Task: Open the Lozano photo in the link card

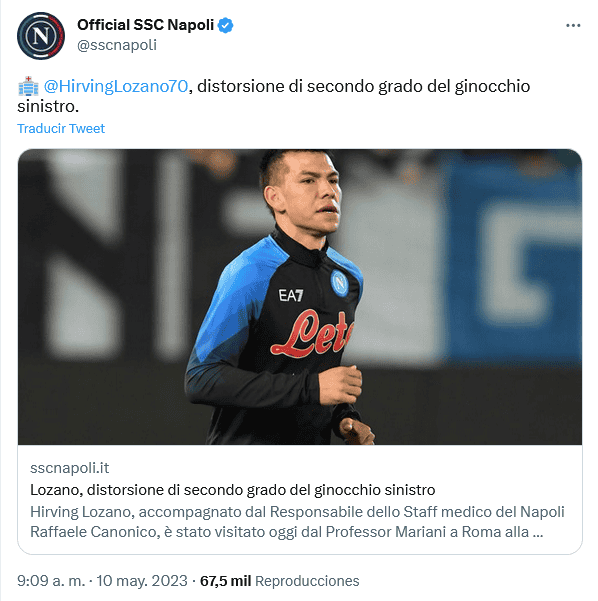Action: click(x=300, y=297)
